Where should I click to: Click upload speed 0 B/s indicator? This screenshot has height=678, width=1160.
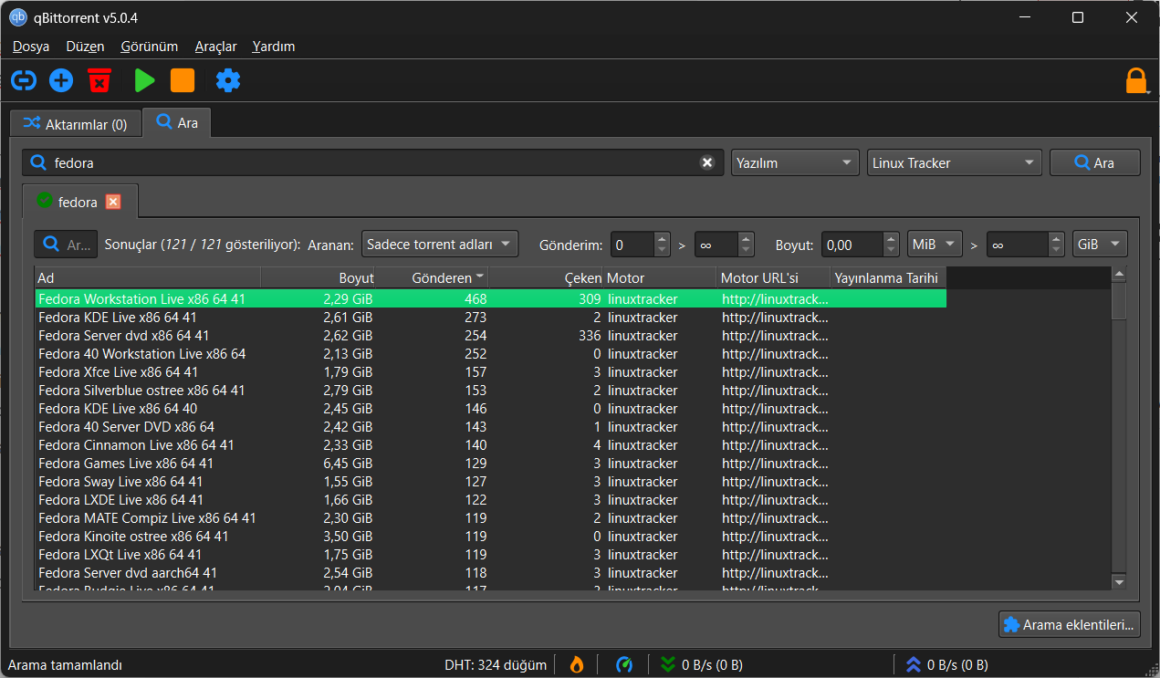coord(948,665)
